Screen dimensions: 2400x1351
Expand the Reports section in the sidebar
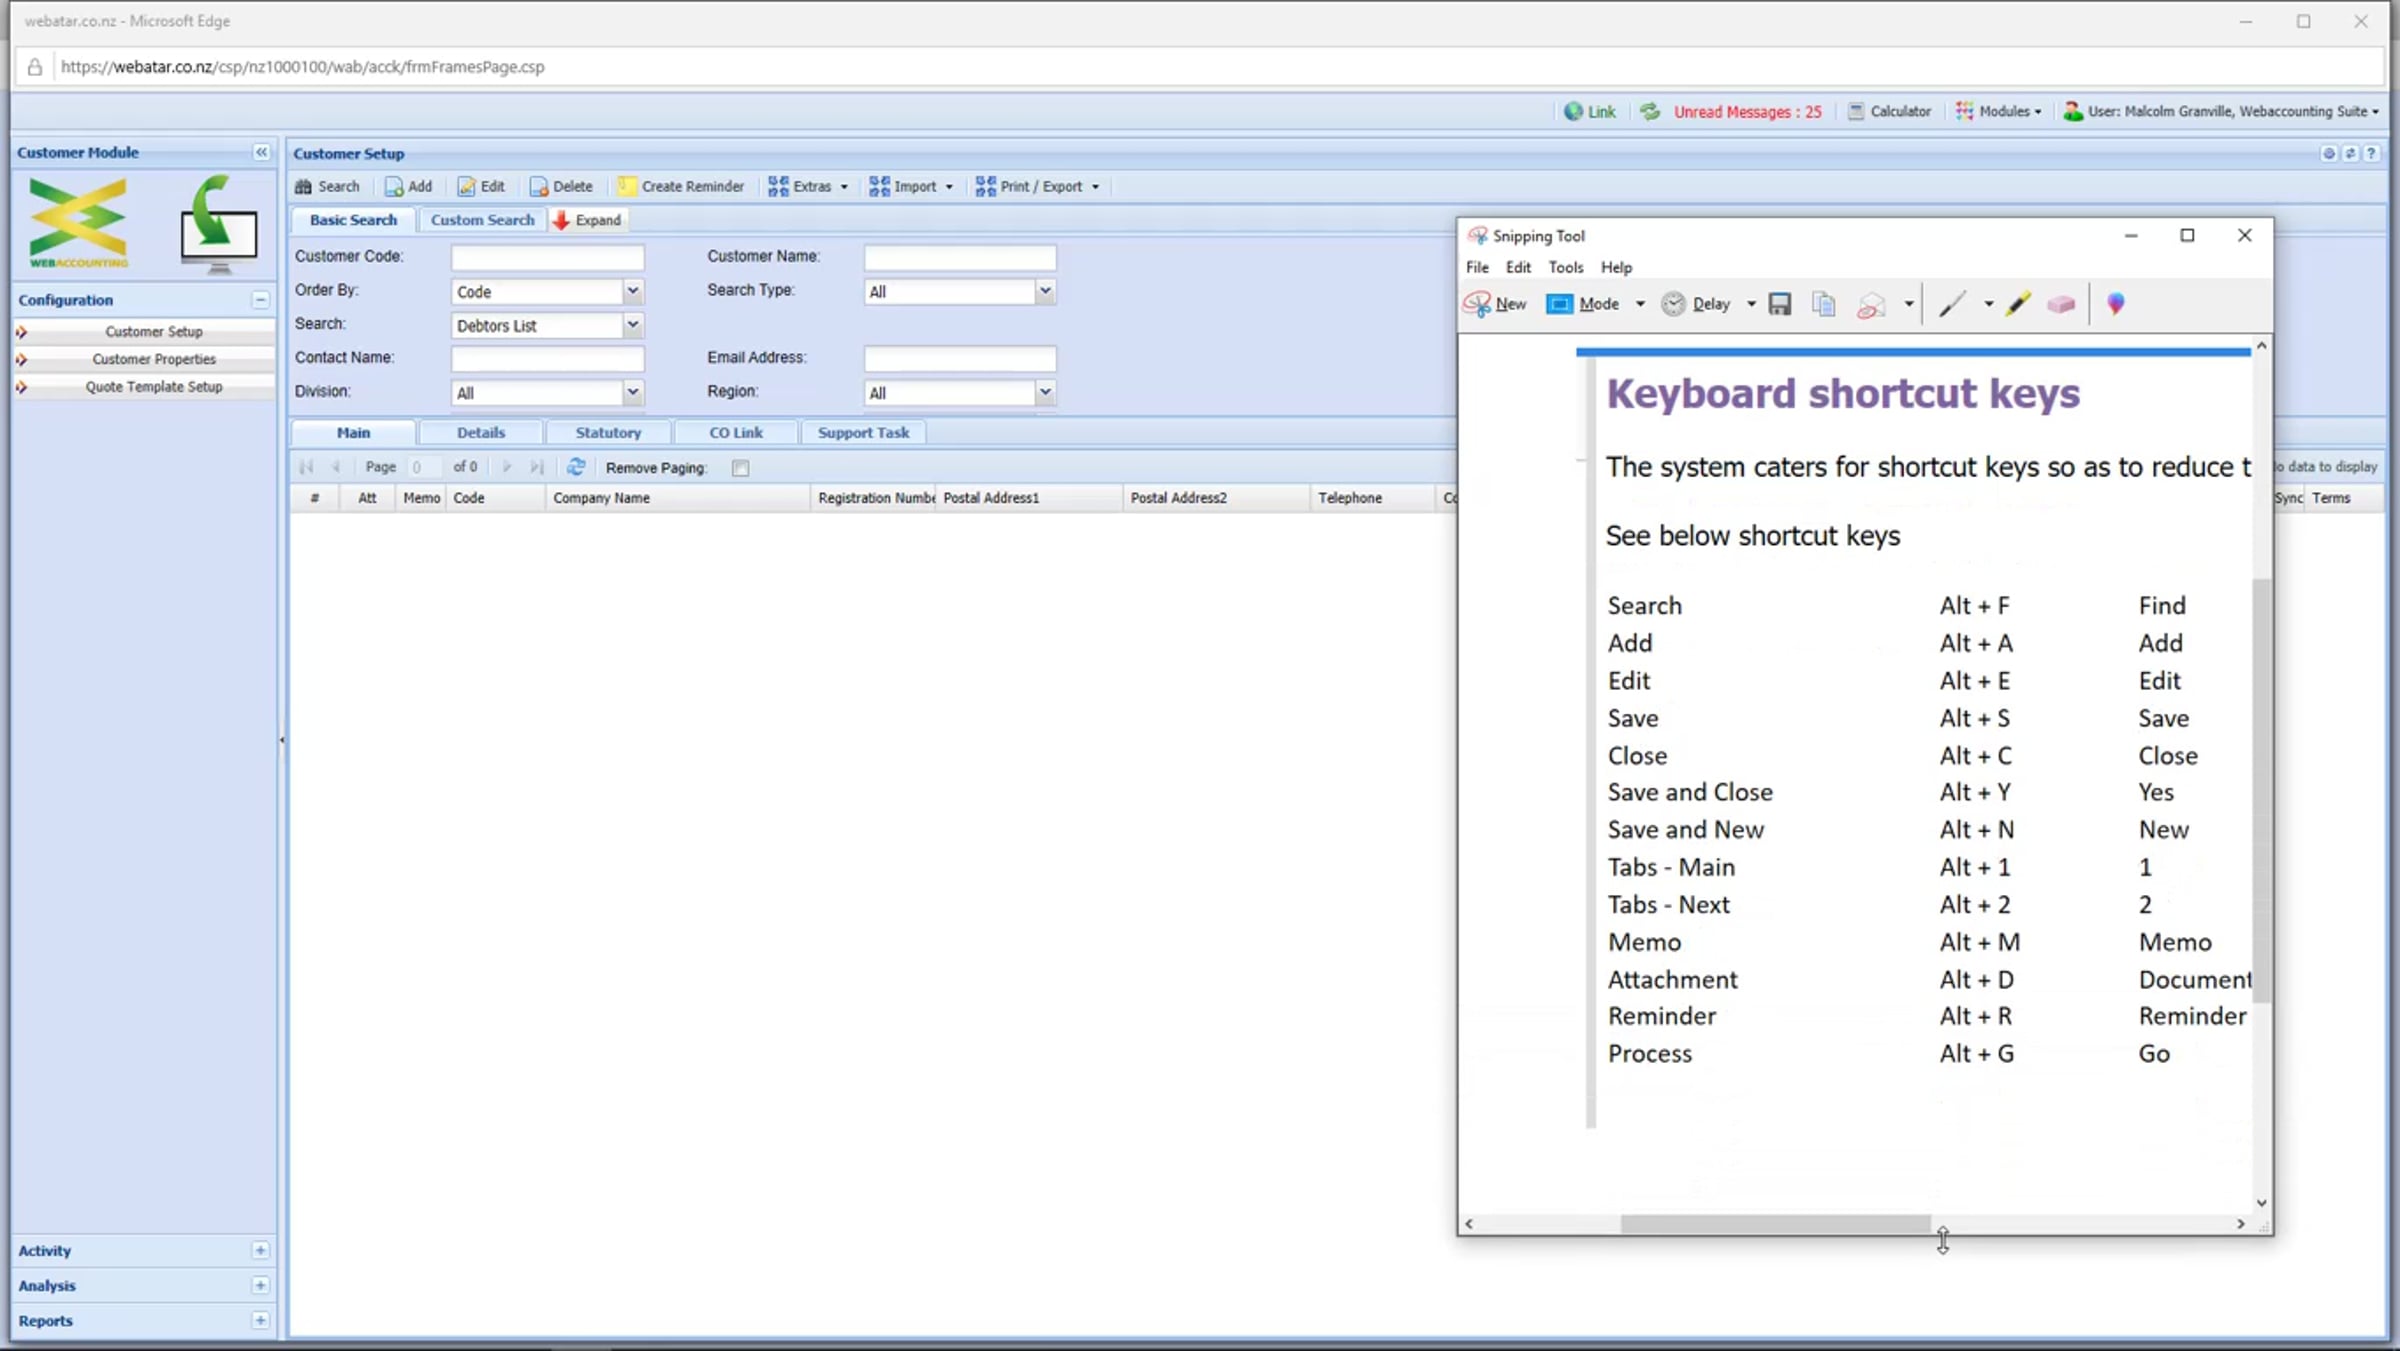tap(260, 1321)
